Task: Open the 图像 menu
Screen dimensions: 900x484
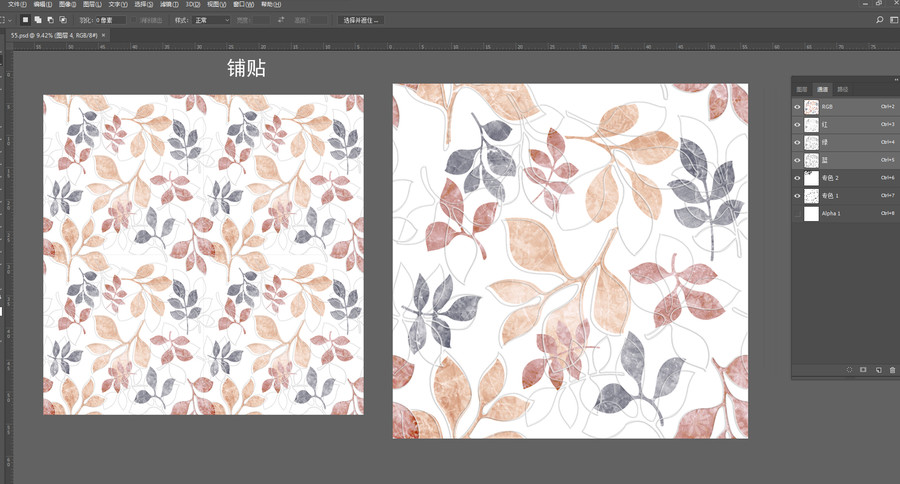Action: point(67,4)
